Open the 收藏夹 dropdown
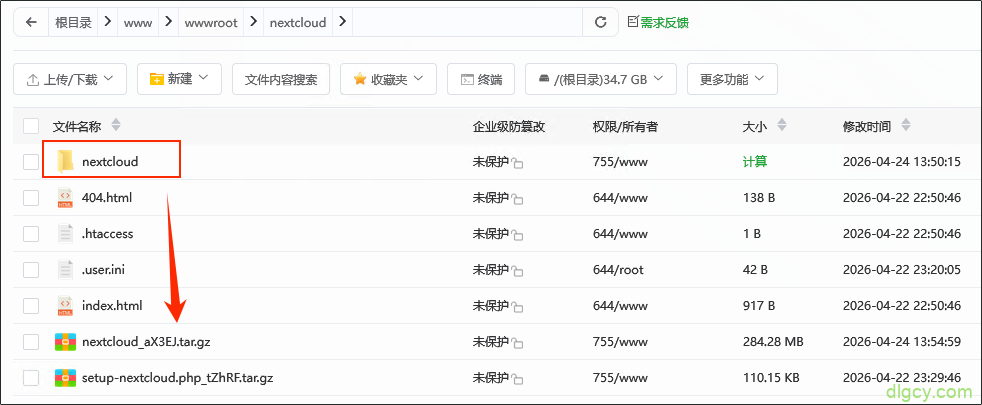 coord(388,79)
